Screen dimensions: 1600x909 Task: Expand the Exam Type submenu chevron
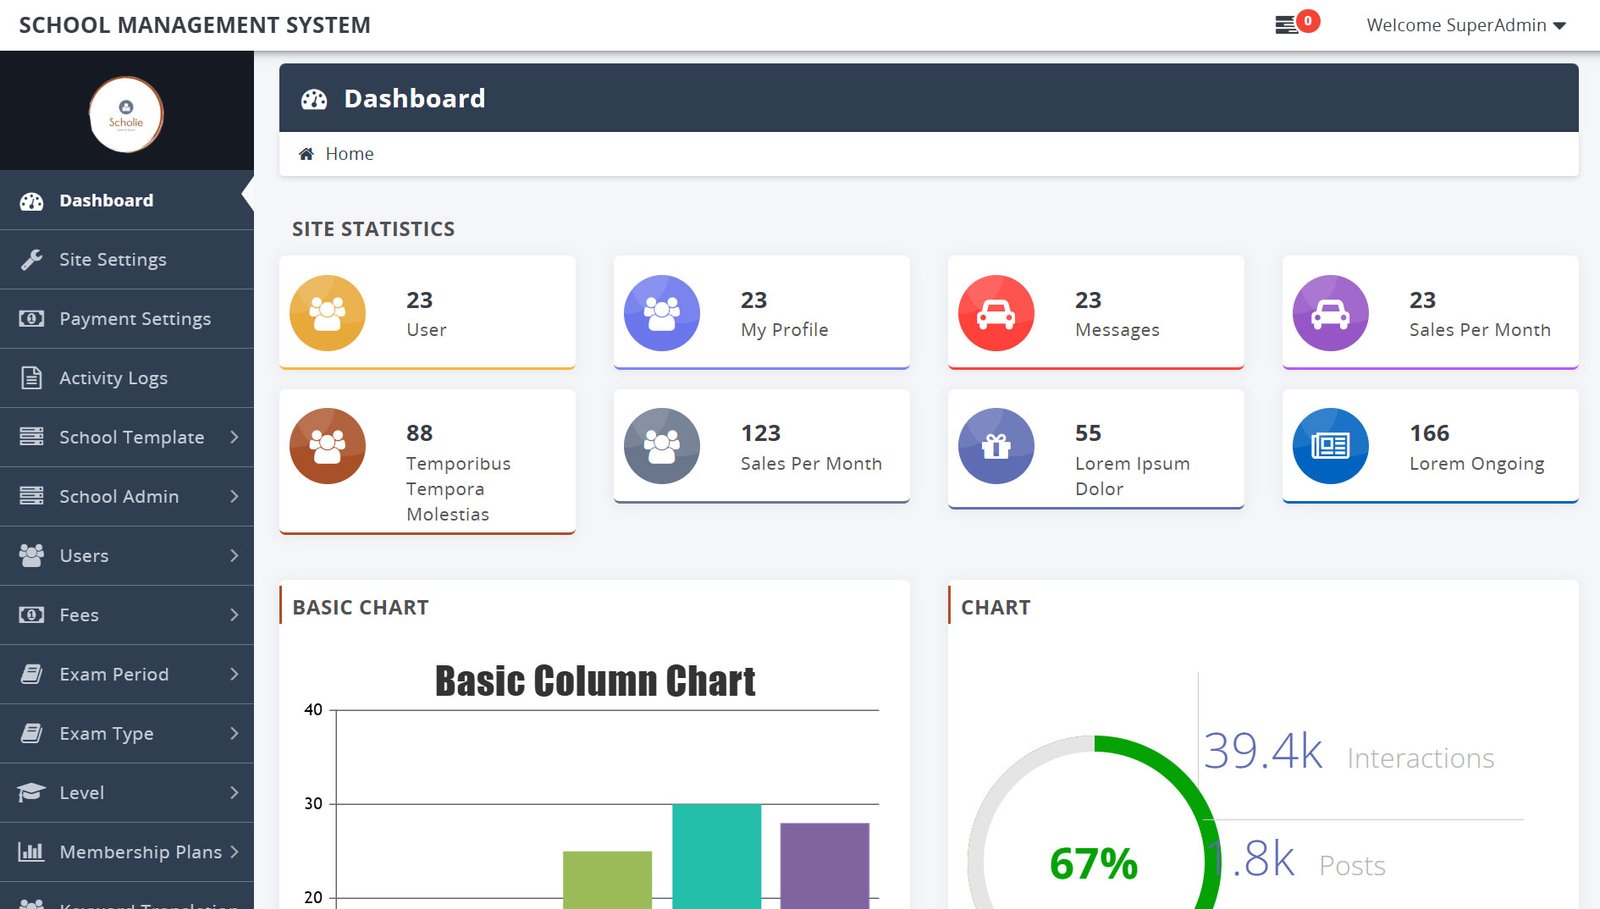pos(234,733)
